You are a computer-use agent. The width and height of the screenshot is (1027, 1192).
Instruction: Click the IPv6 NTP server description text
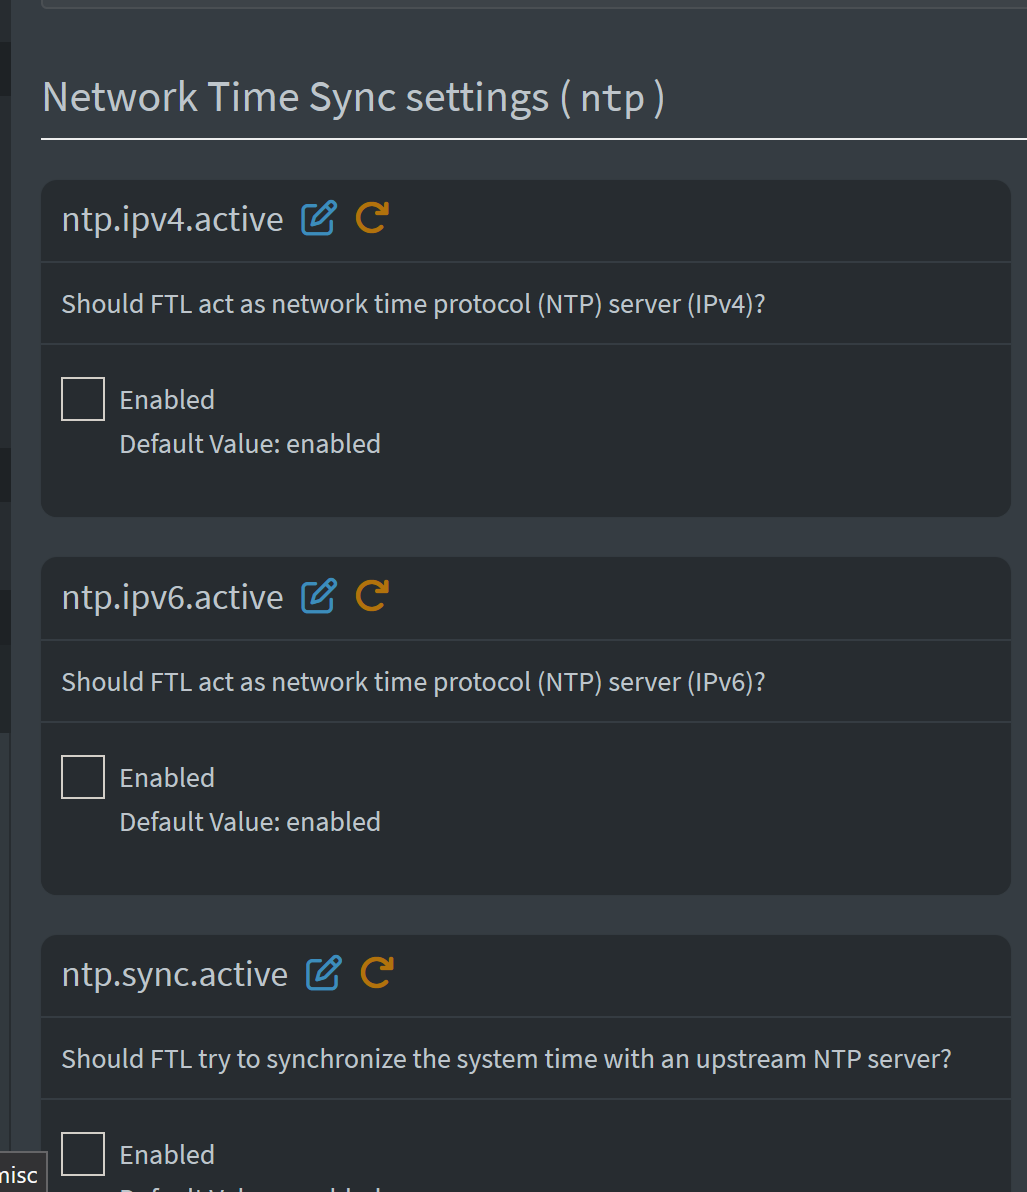click(x=413, y=682)
